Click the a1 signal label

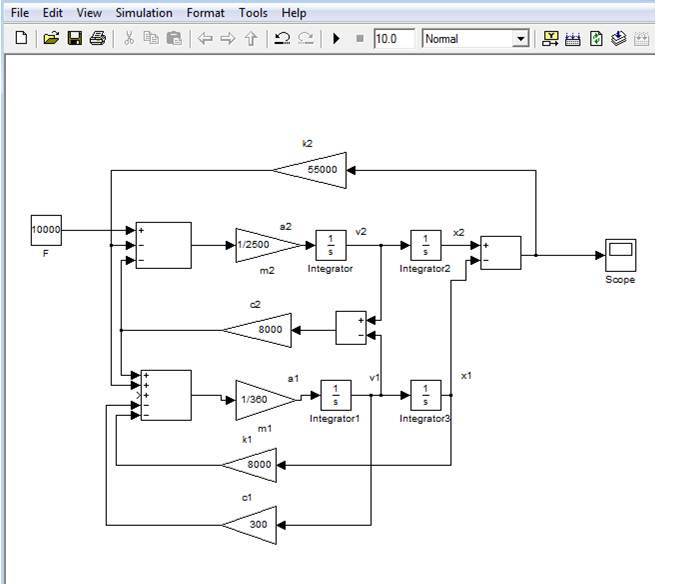293,378
